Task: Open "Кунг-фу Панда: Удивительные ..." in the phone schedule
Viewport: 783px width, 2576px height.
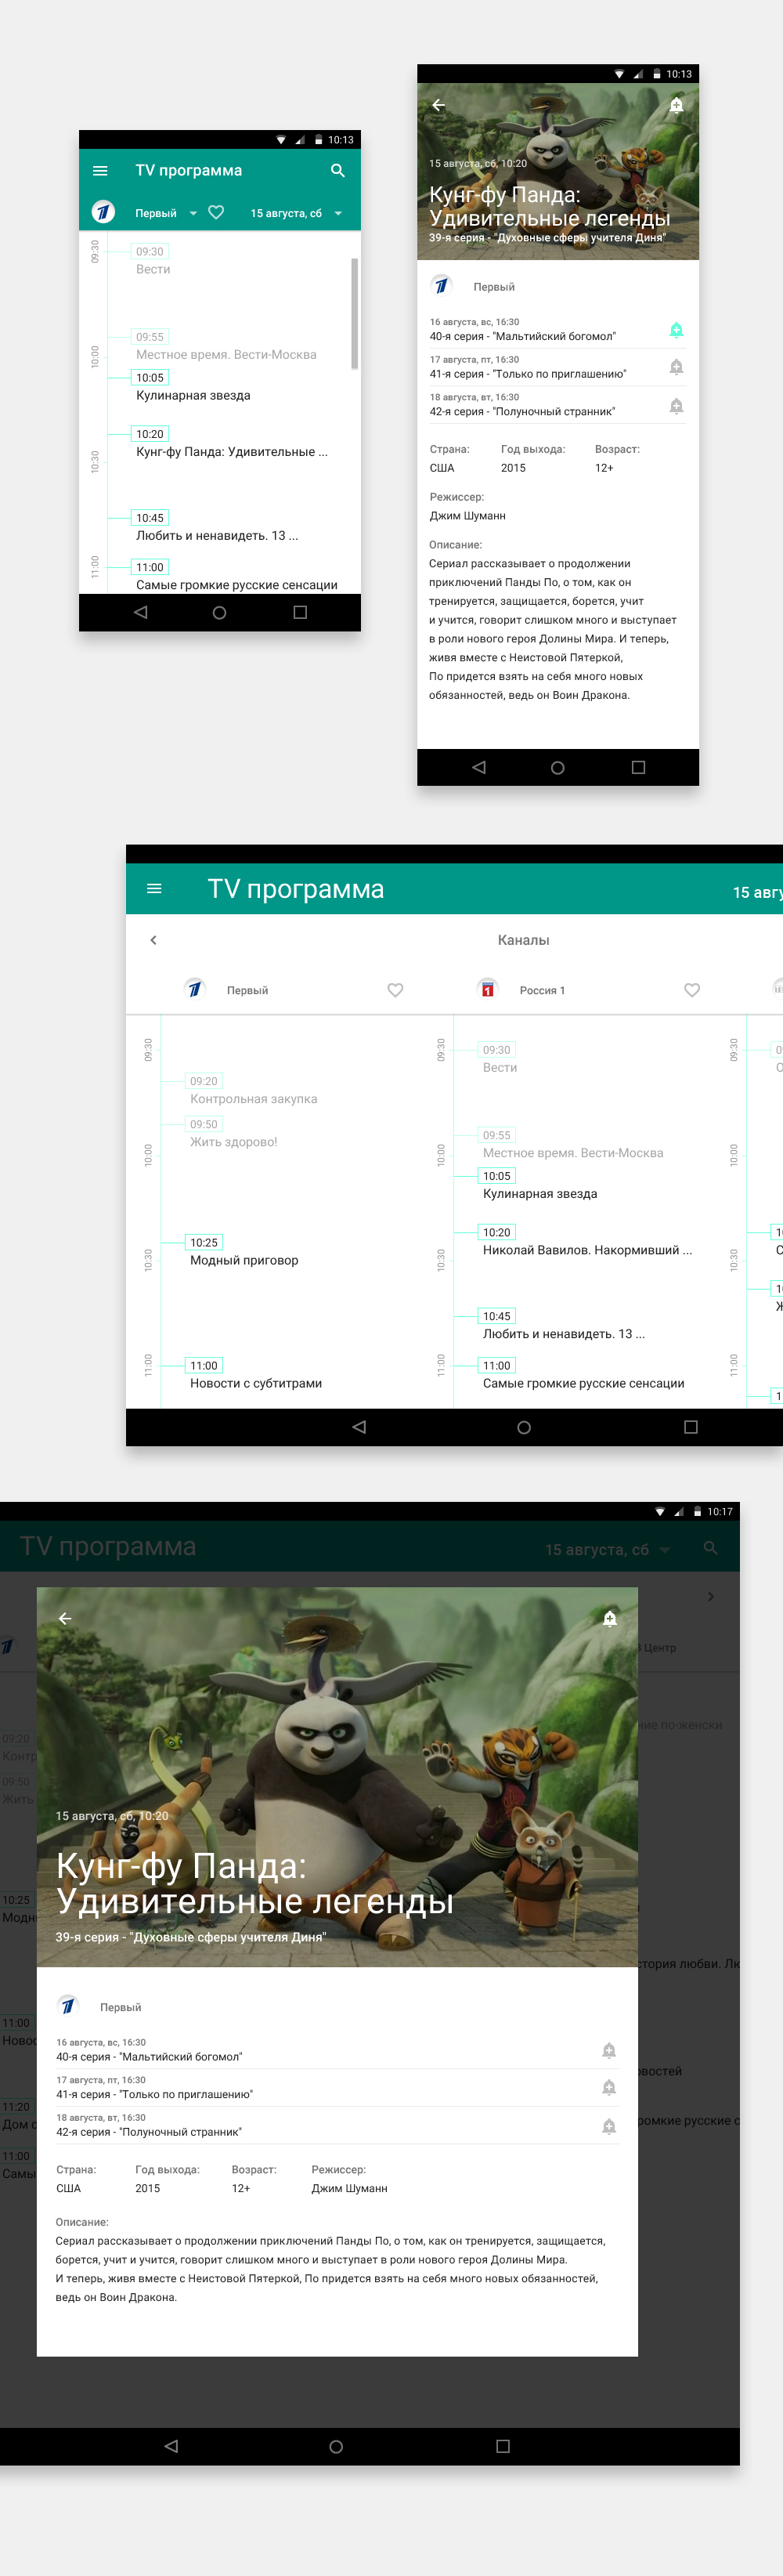Action: (x=231, y=452)
